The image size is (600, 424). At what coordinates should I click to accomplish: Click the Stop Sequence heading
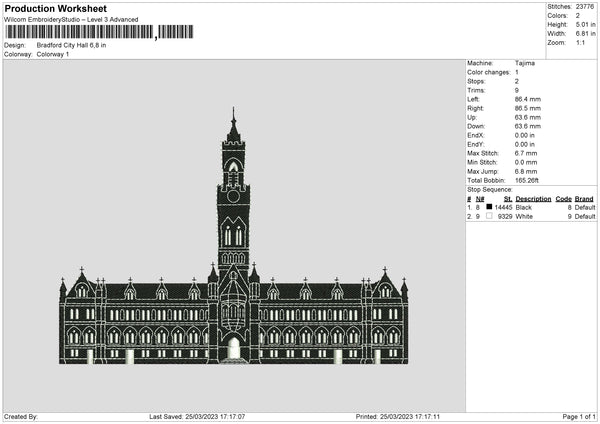[489, 190]
